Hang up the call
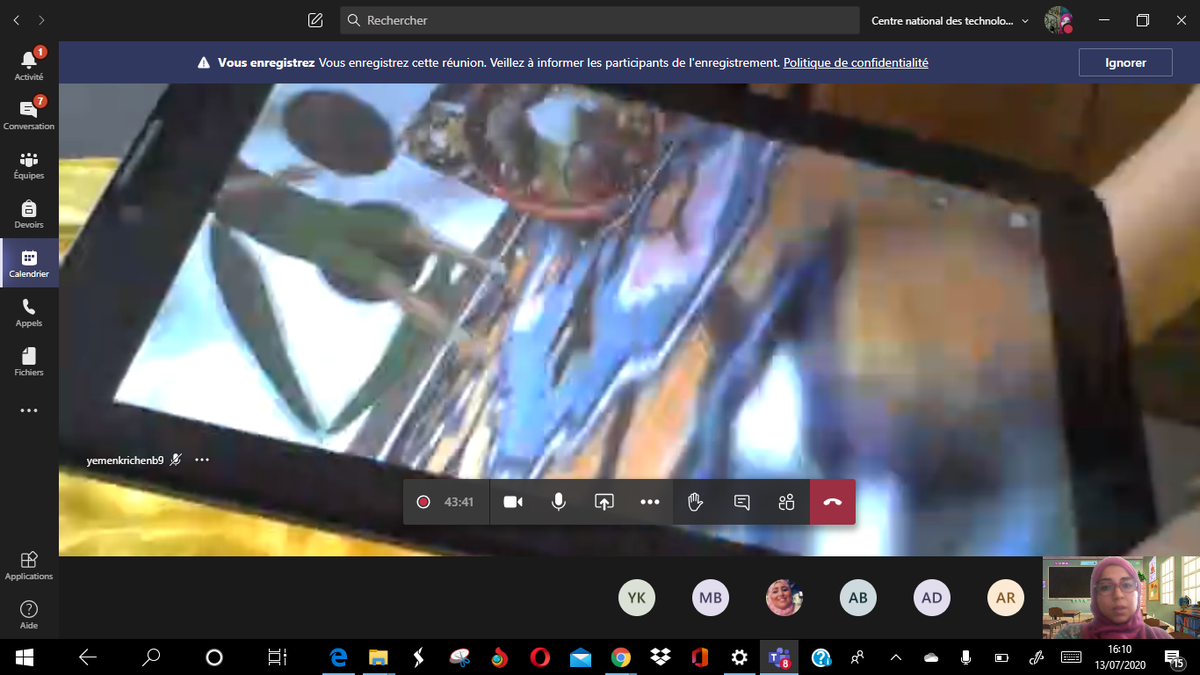 [x=832, y=502]
